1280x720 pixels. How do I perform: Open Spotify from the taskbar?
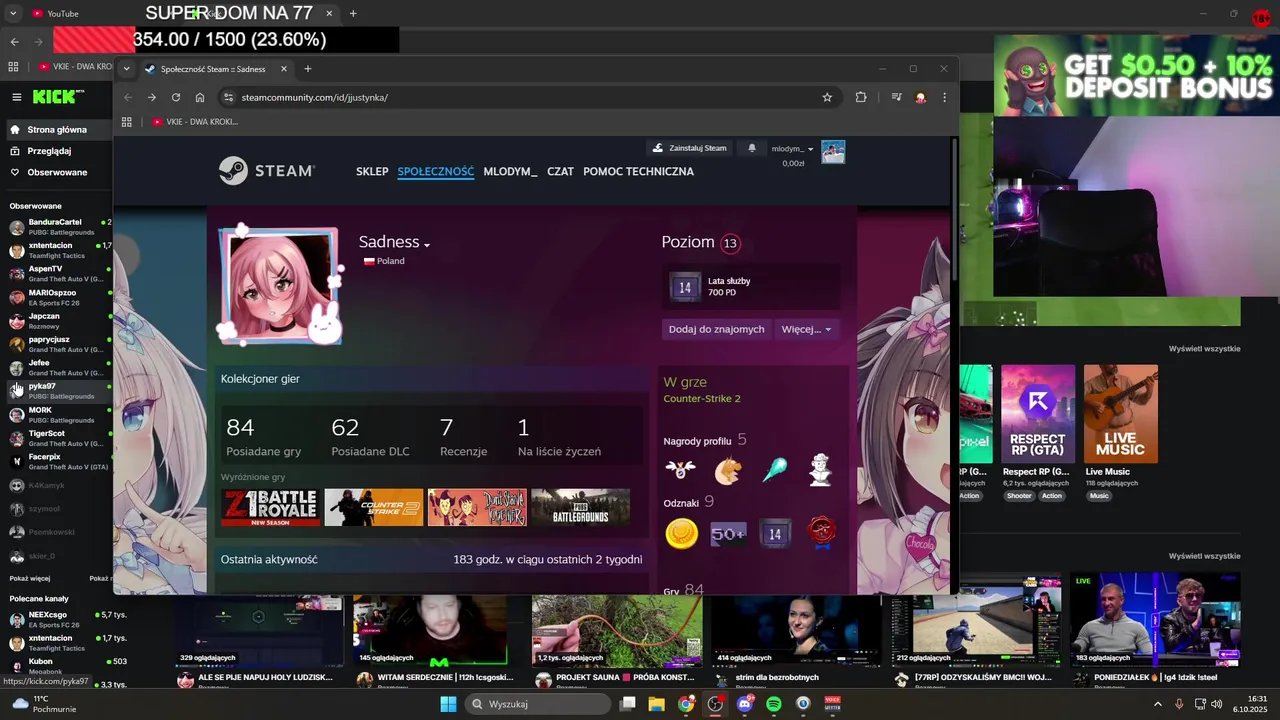(x=774, y=704)
